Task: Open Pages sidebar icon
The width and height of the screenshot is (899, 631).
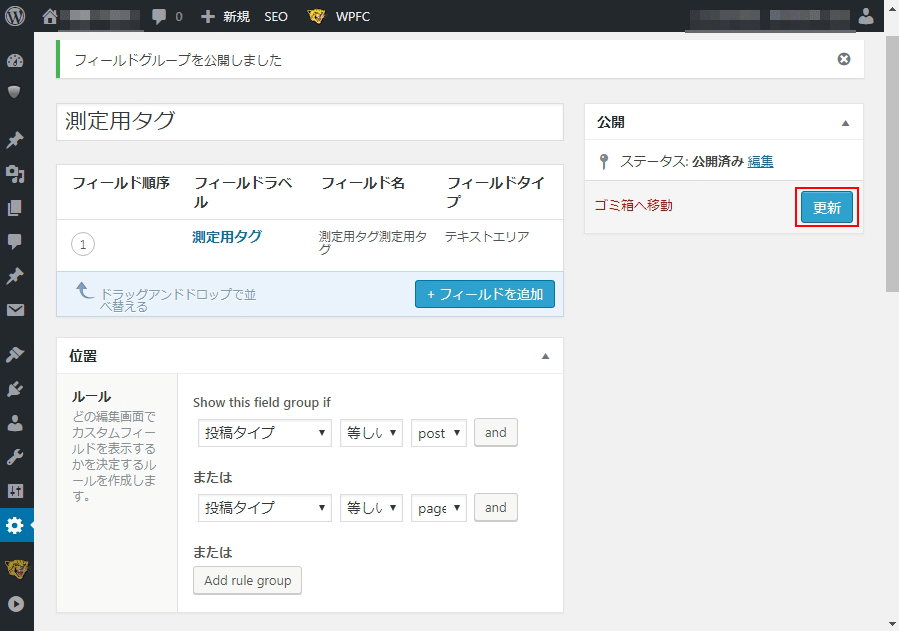Action: click(15, 207)
